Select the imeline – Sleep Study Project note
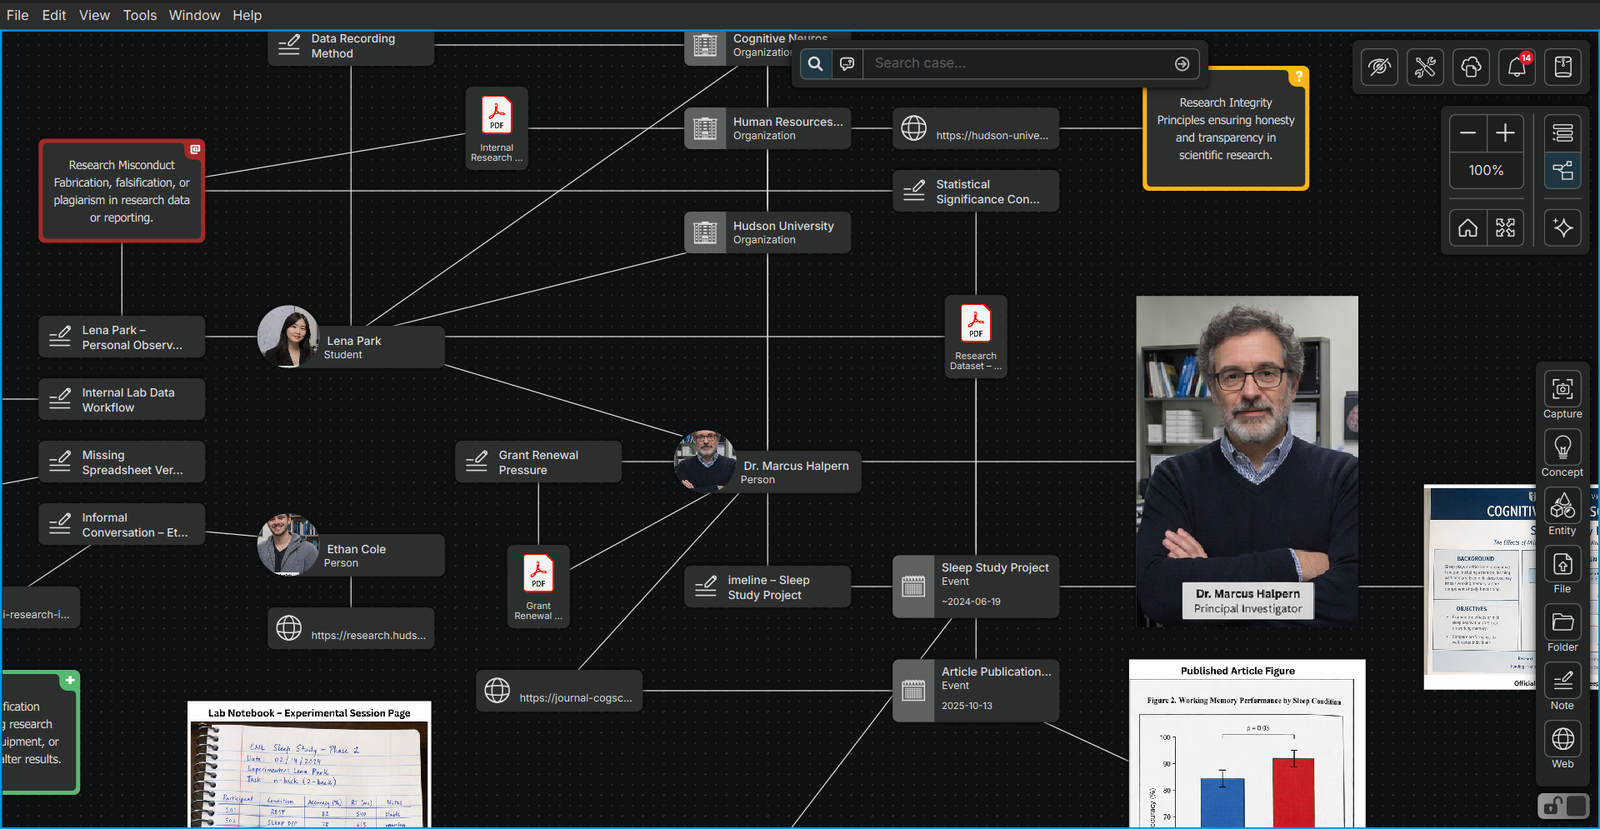Image resolution: width=1600 pixels, height=829 pixels. [768, 587]
